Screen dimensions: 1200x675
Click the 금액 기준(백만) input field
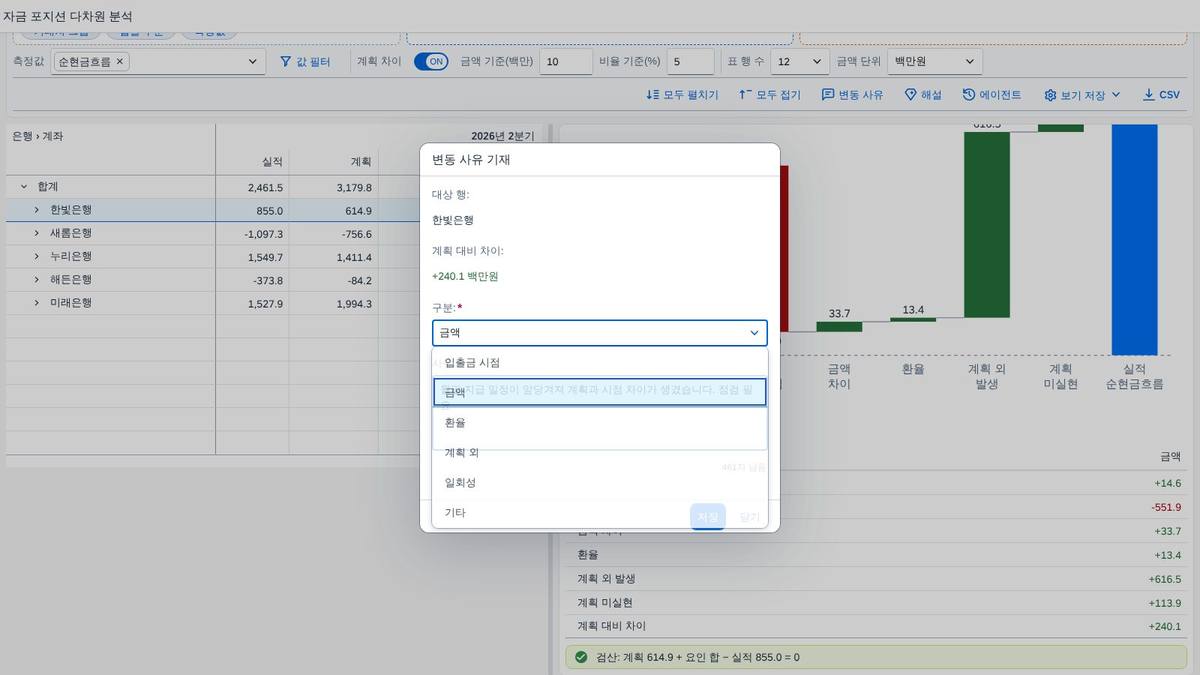[566, 62]
